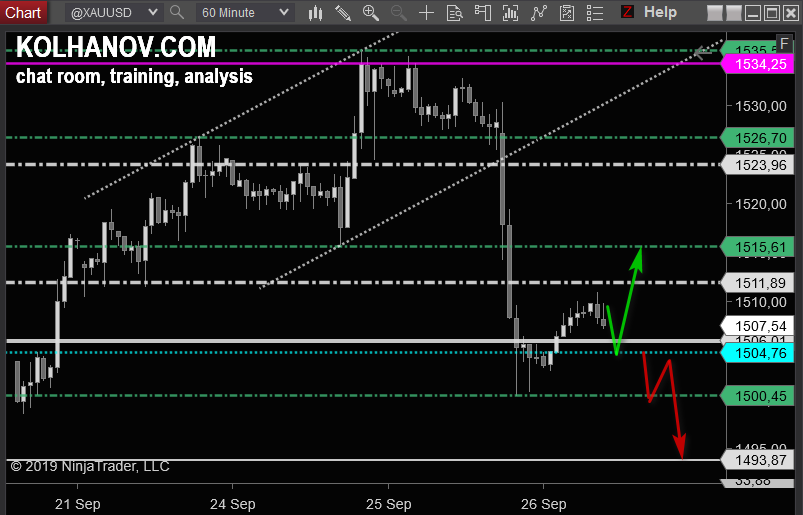The height and width of the screenshot is (515, 803).
Task: Open the drawing tools pencil menu
Action: coord(343,12)
